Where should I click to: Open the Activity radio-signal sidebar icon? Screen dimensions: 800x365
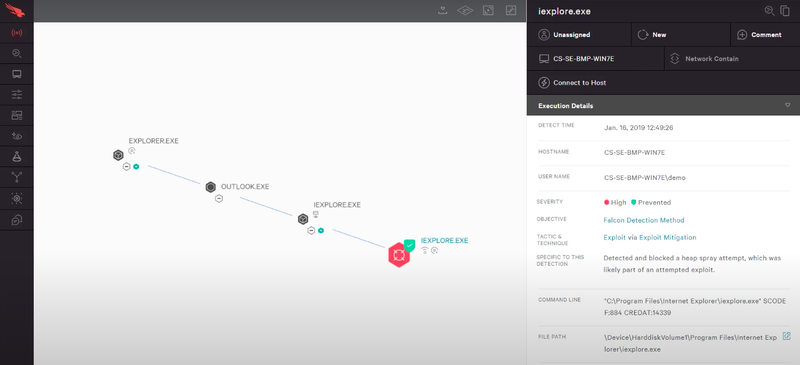(17, 33)
